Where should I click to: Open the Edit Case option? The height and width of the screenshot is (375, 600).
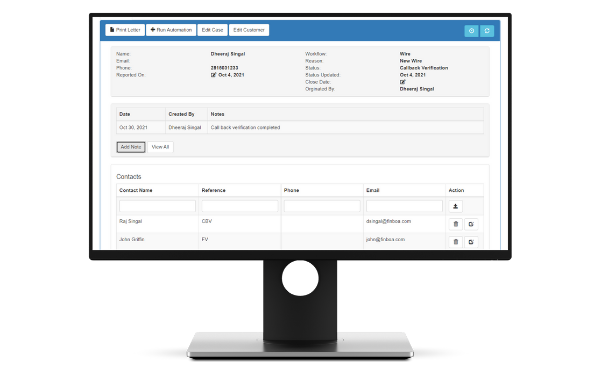click(212, 30)
